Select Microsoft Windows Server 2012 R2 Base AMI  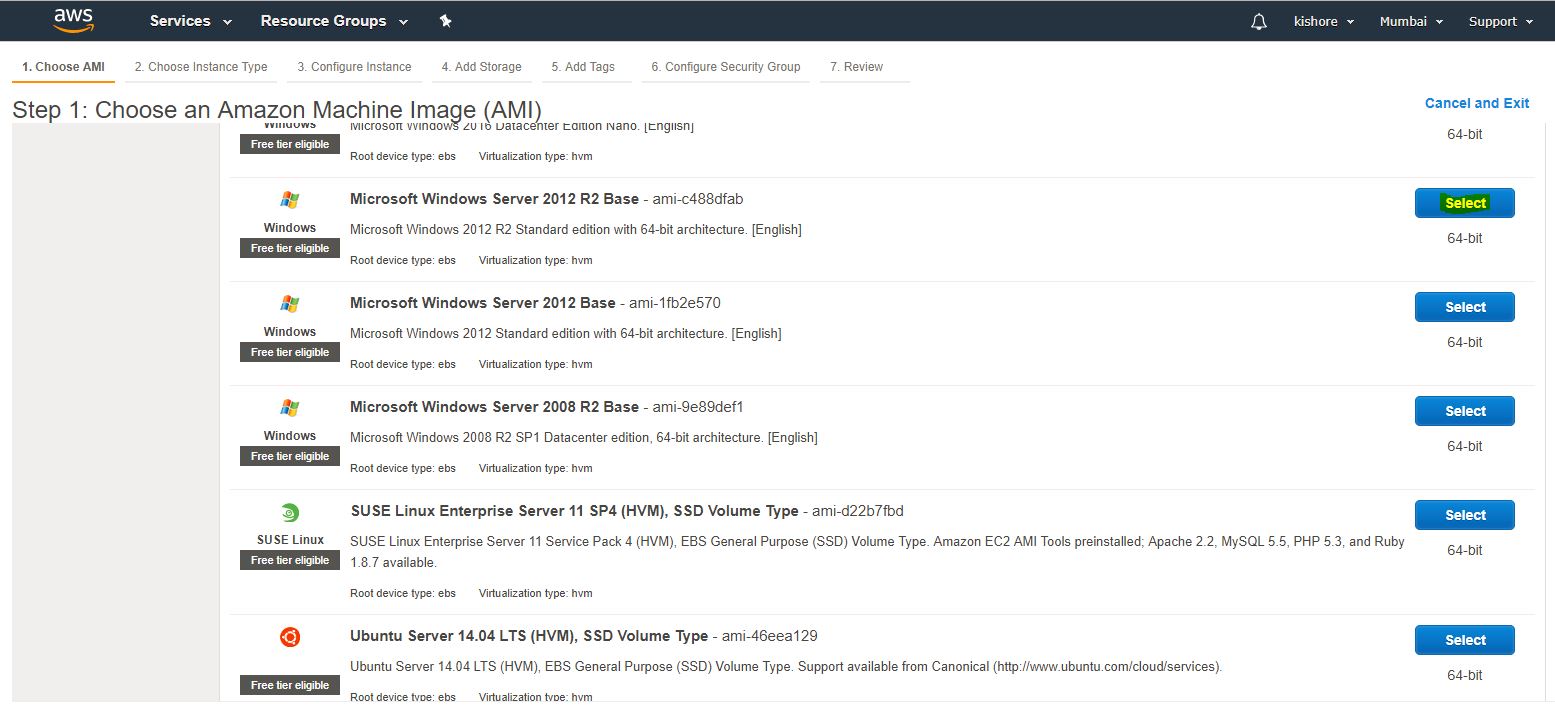1464,203
